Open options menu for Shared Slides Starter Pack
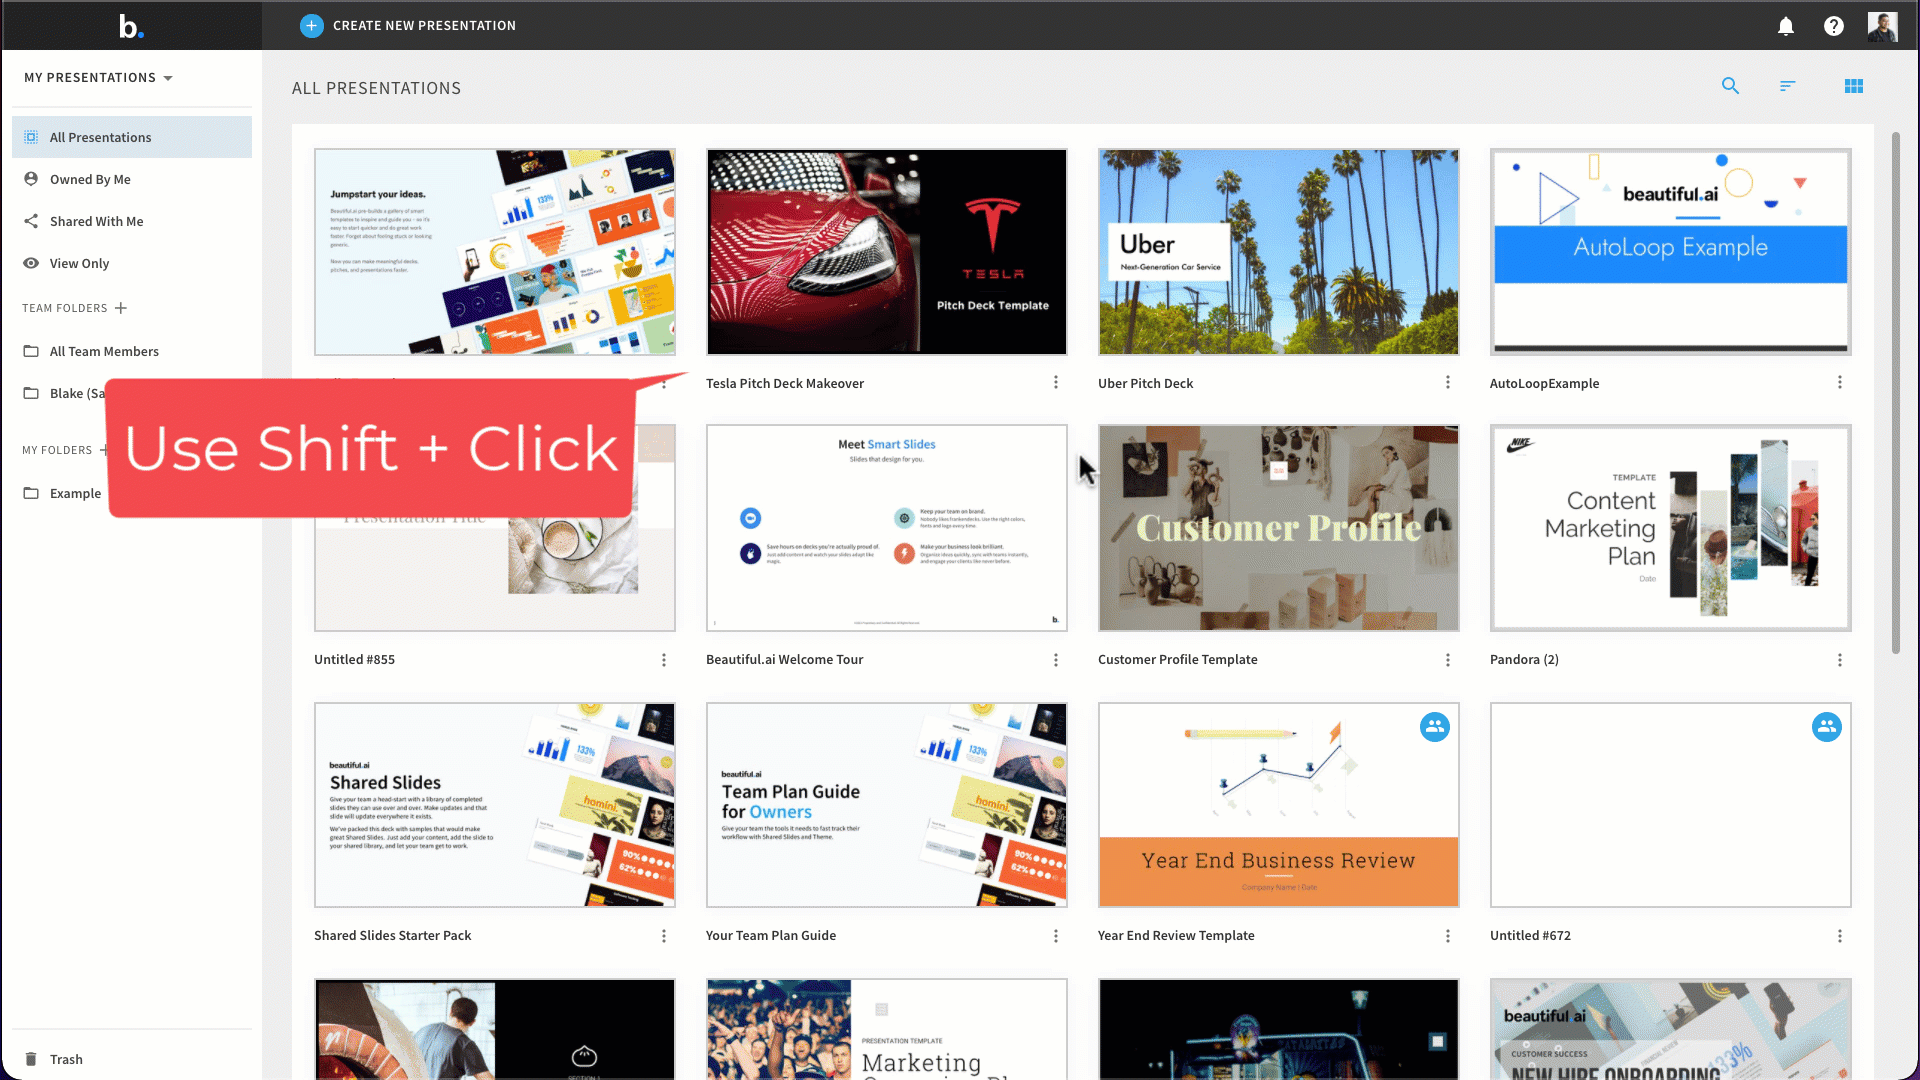Image resolution: width=1920 pixels, height=1080 pixels. 664,936
